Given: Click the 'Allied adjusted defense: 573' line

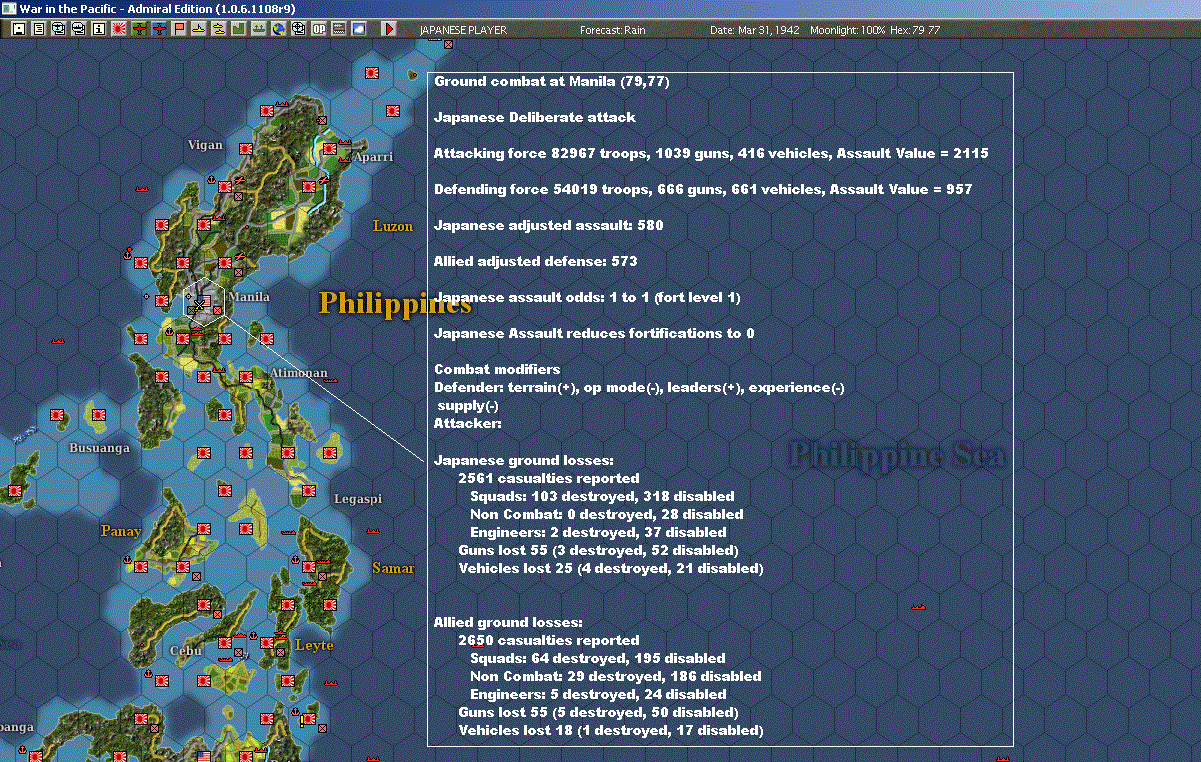Looking at the screenshot, I should 536,262.
